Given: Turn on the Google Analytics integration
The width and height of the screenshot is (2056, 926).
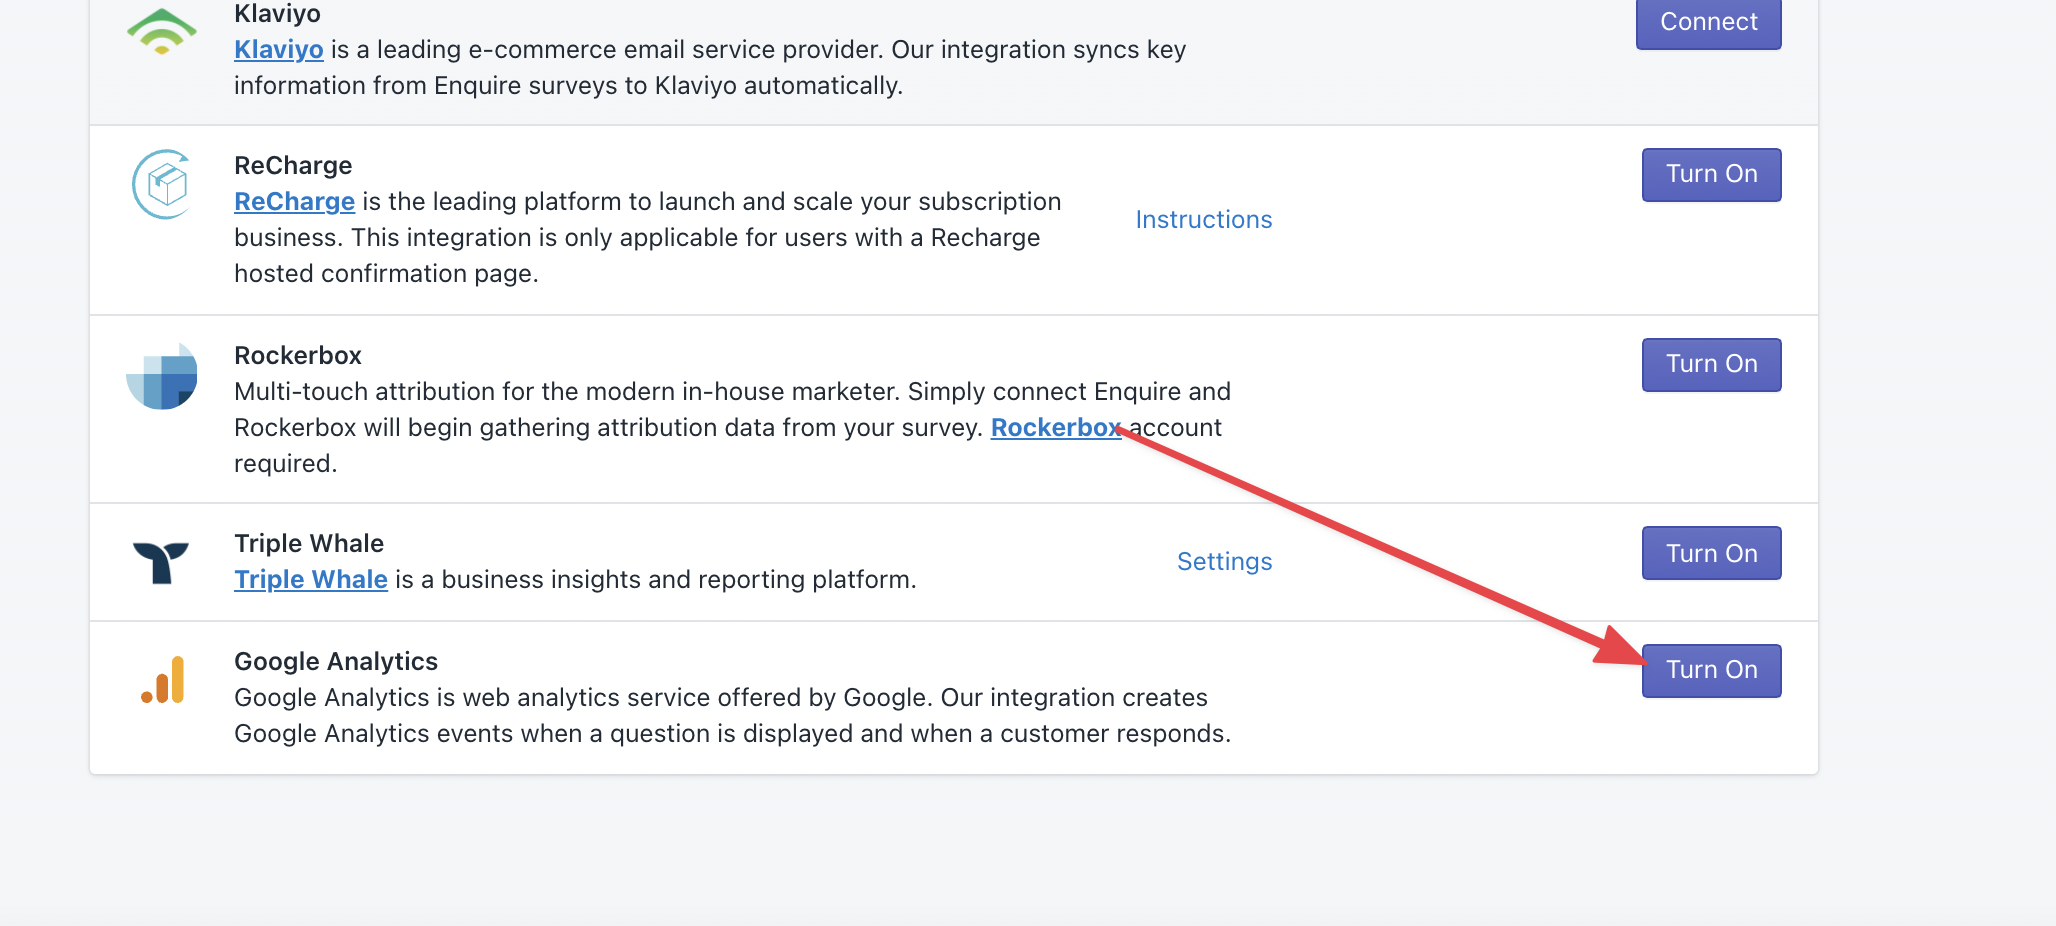Looking at the screenshot, I should click(1712, 670).
